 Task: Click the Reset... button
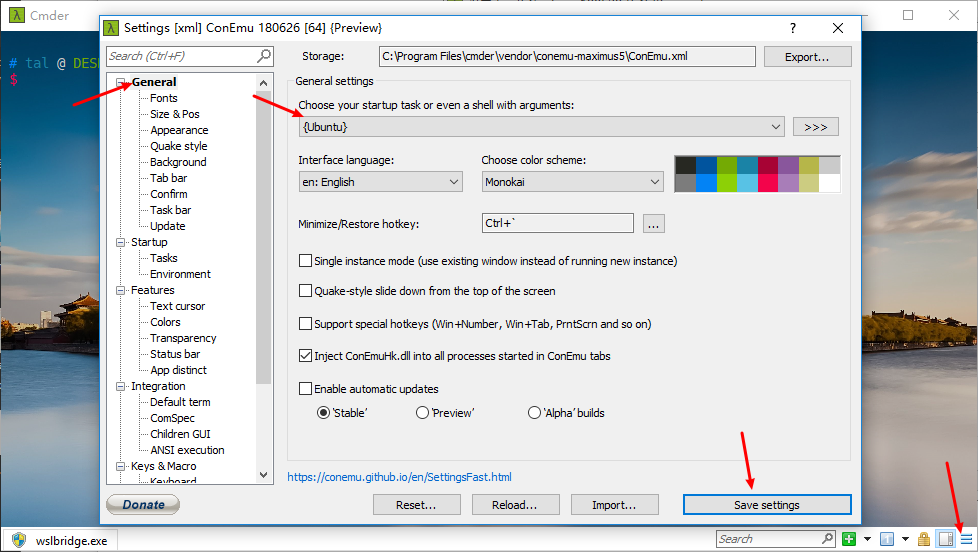coord(416,505)
